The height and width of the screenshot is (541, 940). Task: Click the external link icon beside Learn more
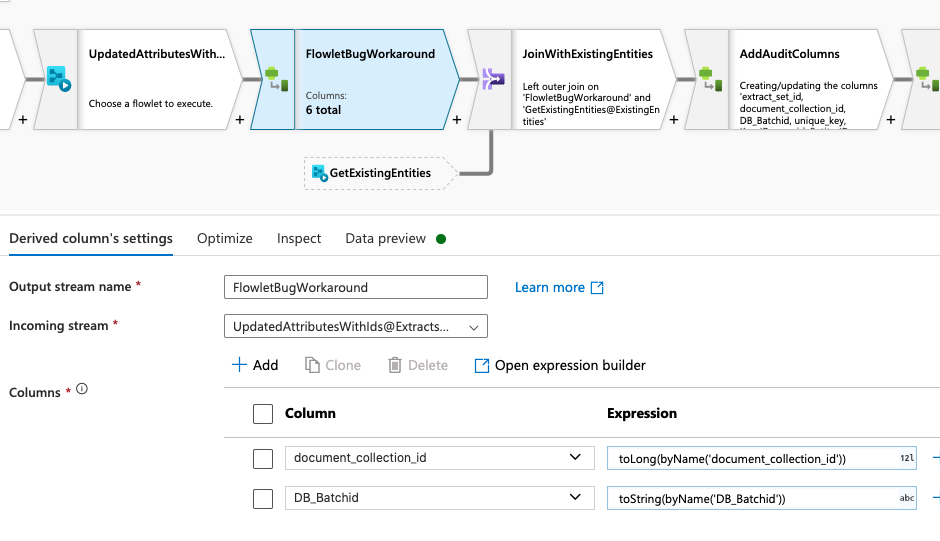[597, 288]
